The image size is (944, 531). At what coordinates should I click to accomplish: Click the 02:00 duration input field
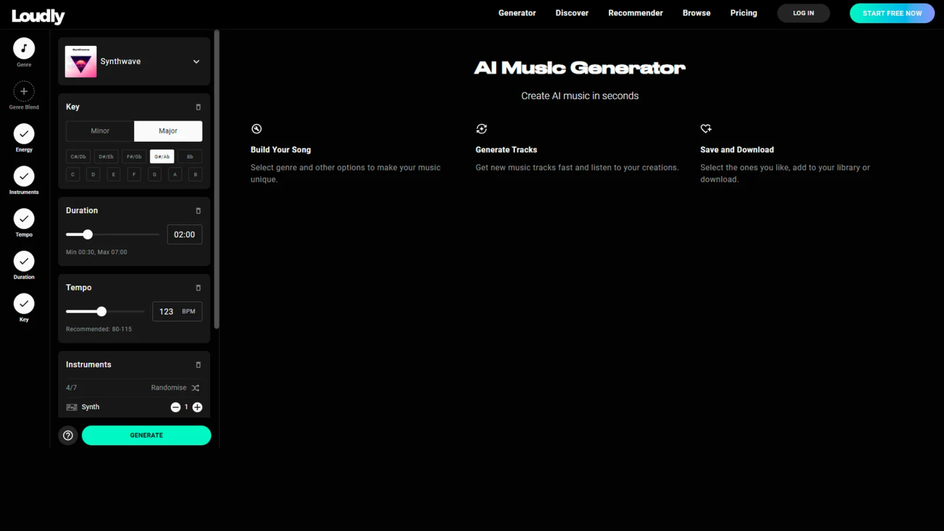click(184, 235)
